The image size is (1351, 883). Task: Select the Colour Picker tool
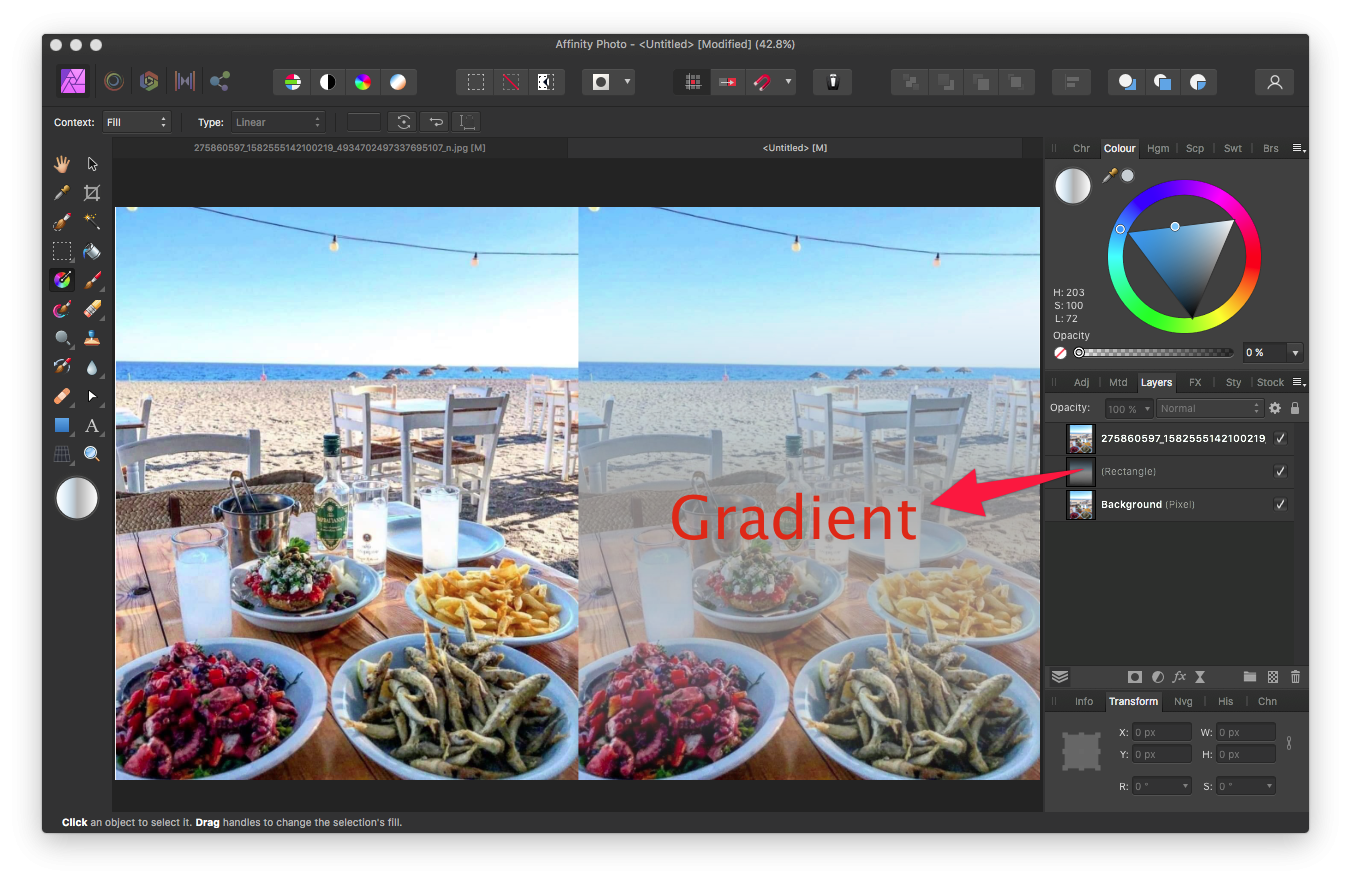point(62,192)
